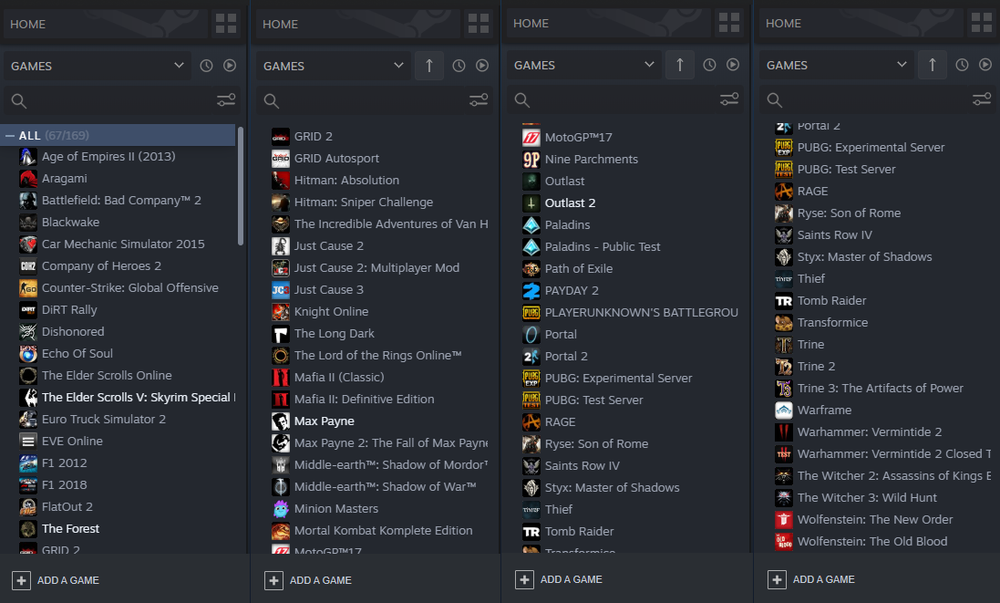
Task: Select the Long Dark game icon
Action: [281, 334]
